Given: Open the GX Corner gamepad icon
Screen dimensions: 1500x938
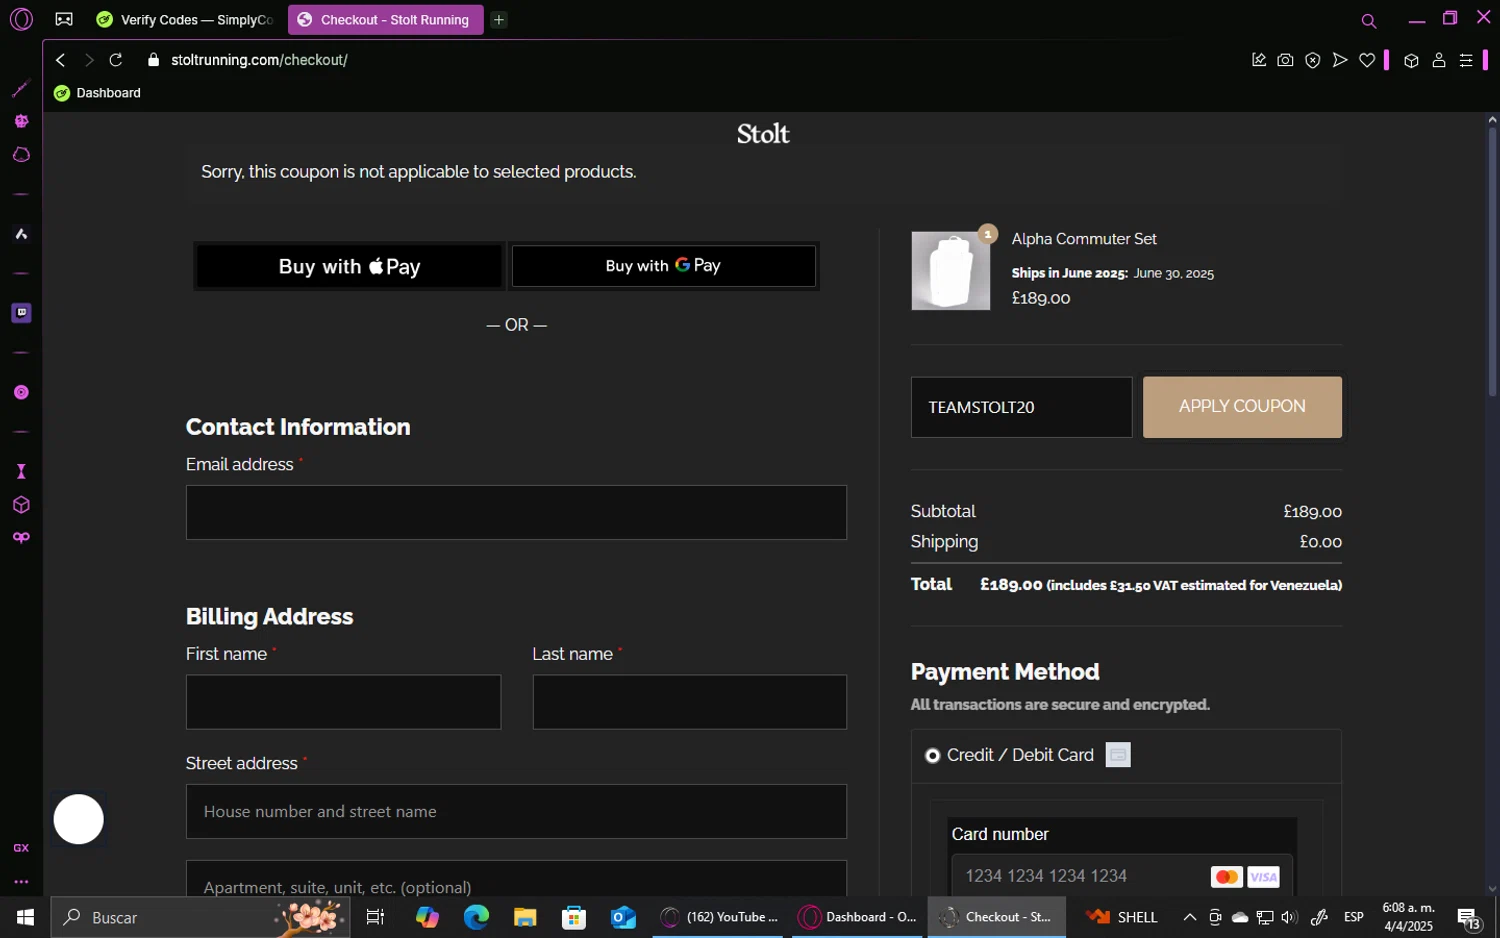Looking at the screenshot, I should pyautogui.click(x=64, y=19).
